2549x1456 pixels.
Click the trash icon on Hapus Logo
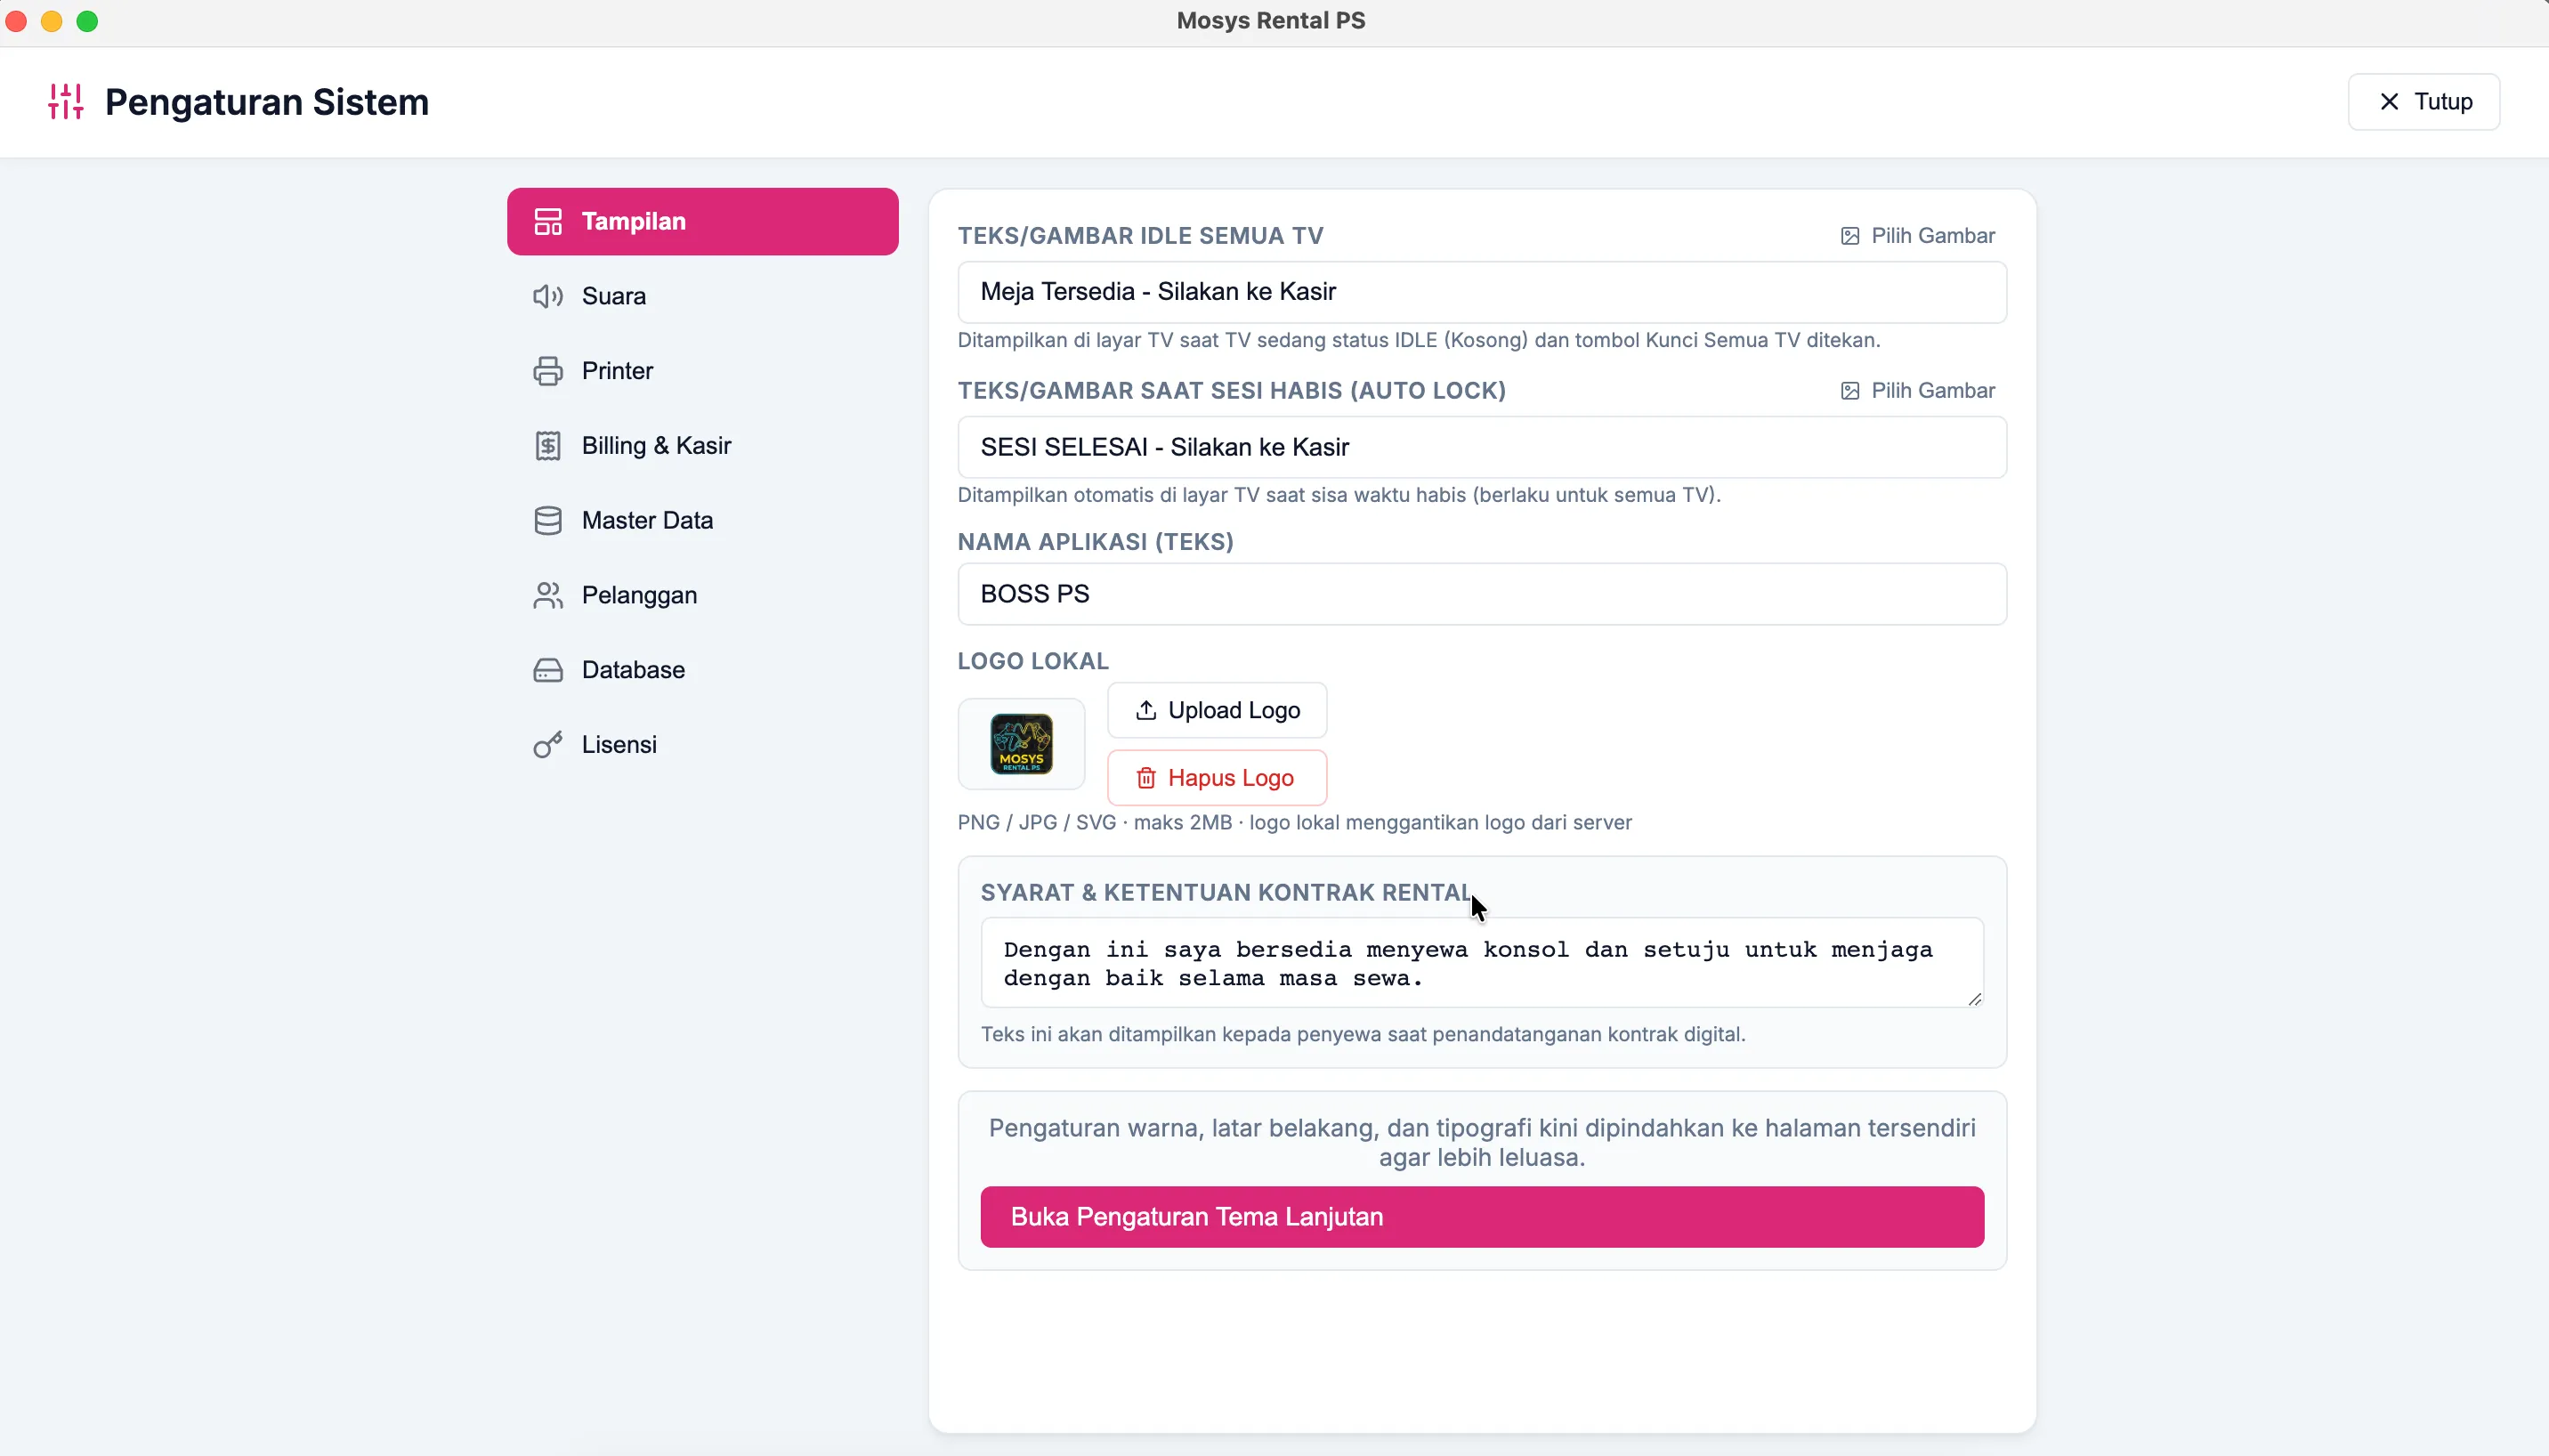[x=1146, y=778]
